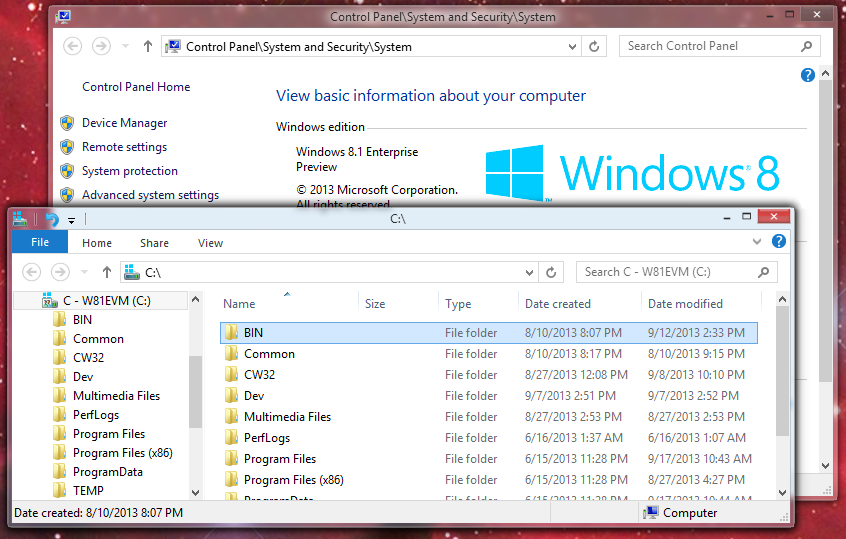Go up one level in Explorer window
This screenshot has height=539, width=846.
107,272
